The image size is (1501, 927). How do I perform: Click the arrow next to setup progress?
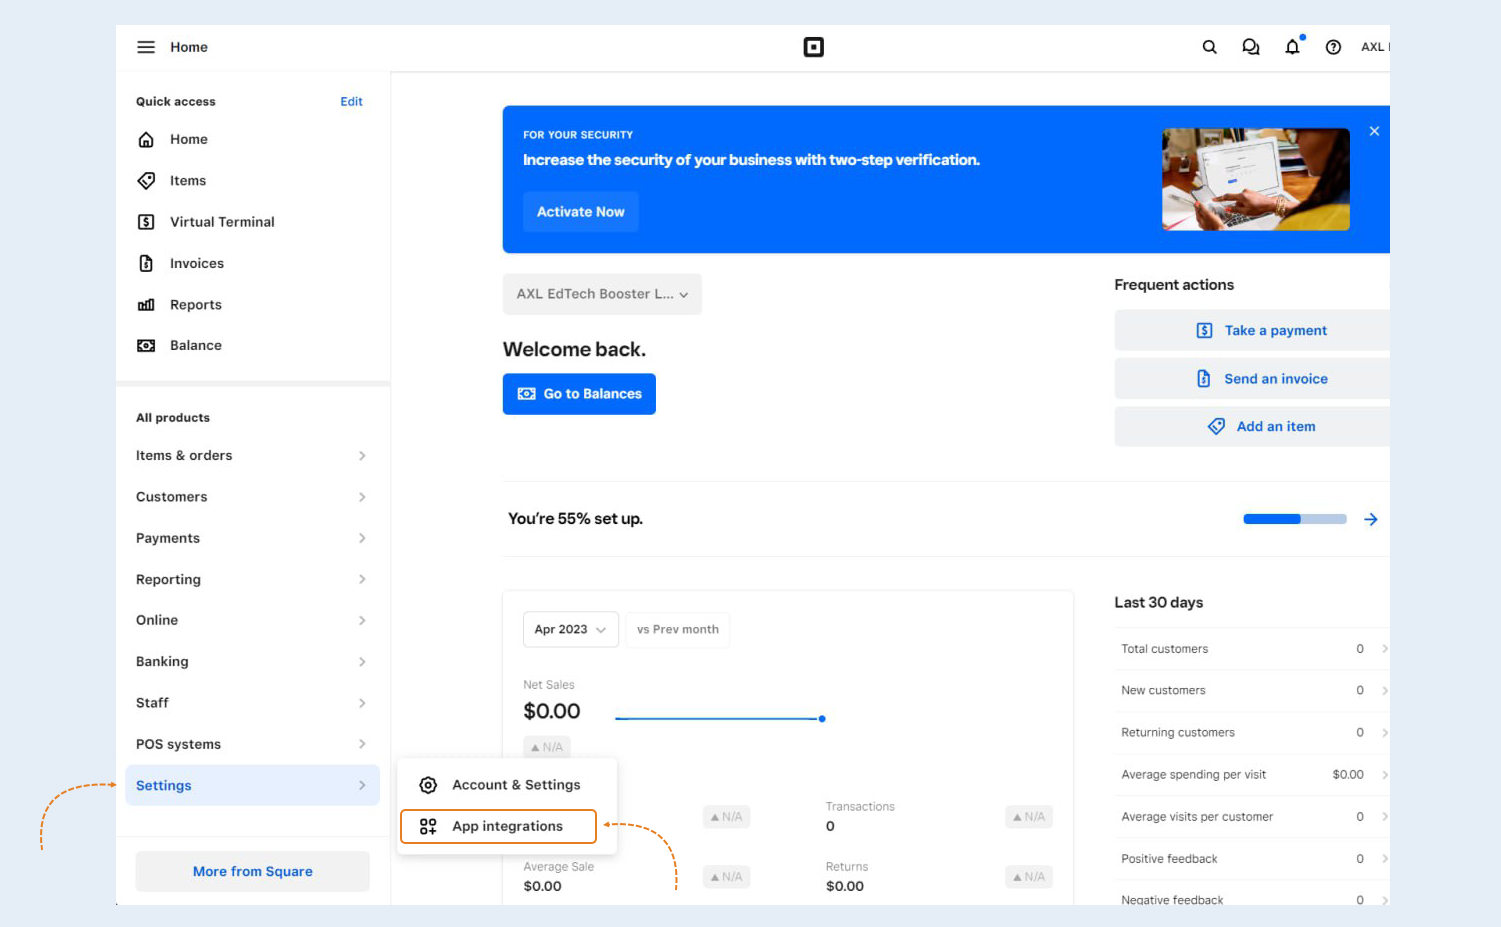point(1370,519)
